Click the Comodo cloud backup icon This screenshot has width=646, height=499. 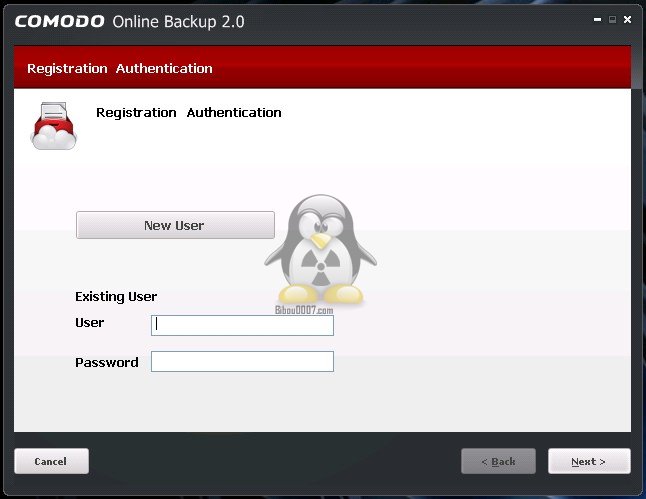[54, 126]
